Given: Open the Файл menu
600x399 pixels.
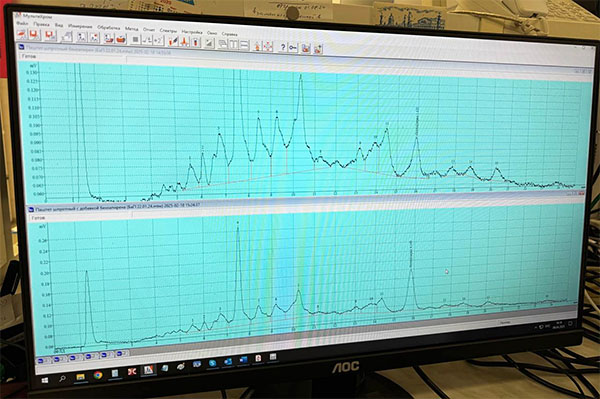Looking at the screenshot, I should [x=22, y=24].
